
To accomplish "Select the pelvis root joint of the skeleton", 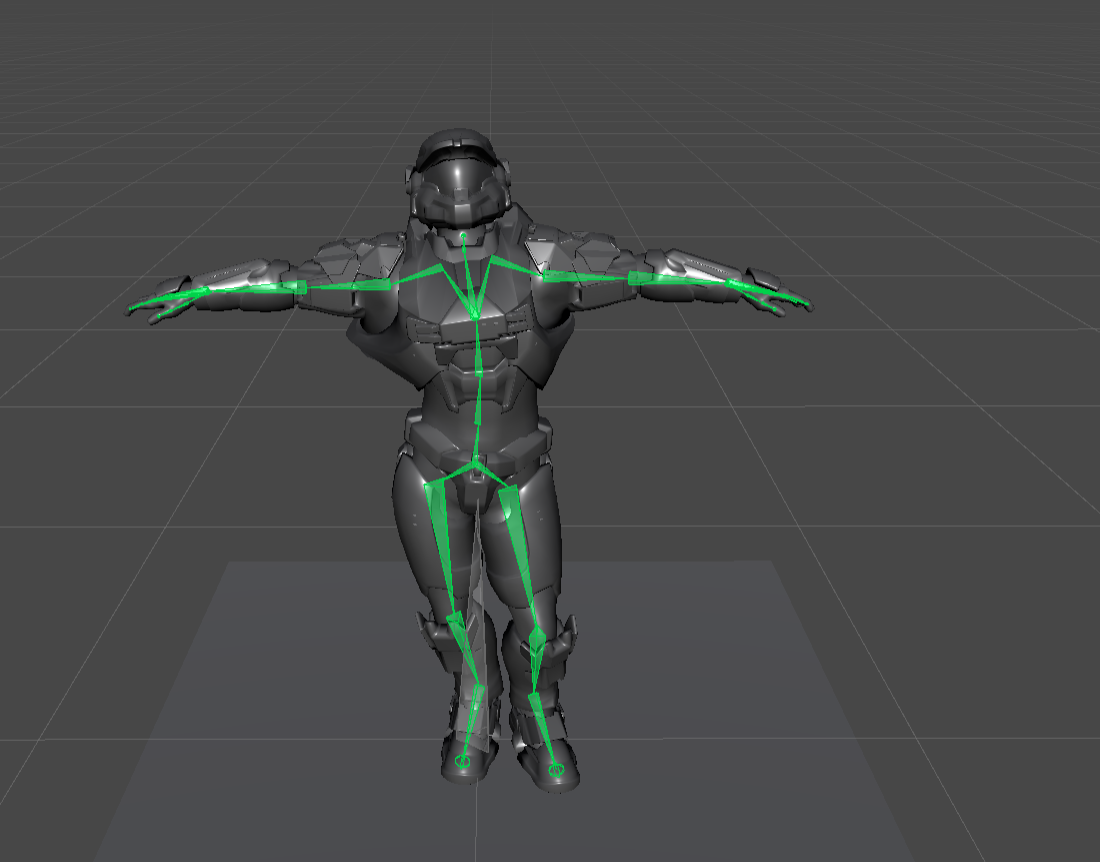I will (x=476, y=462).
